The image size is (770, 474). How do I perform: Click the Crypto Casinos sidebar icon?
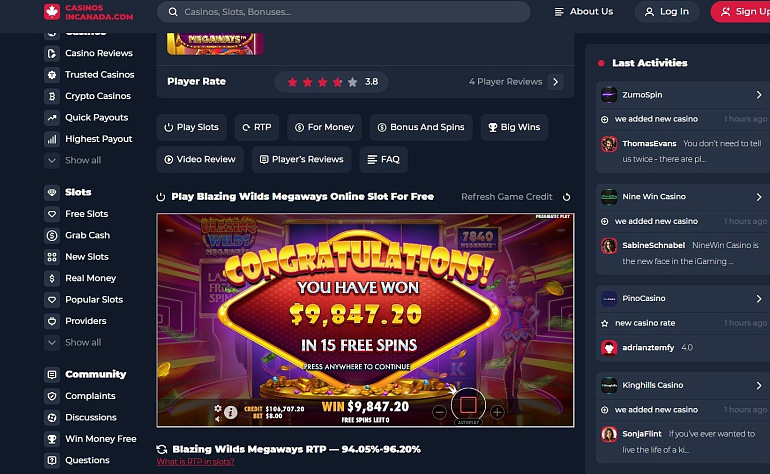pyautogui.click(x=52, y=96)
